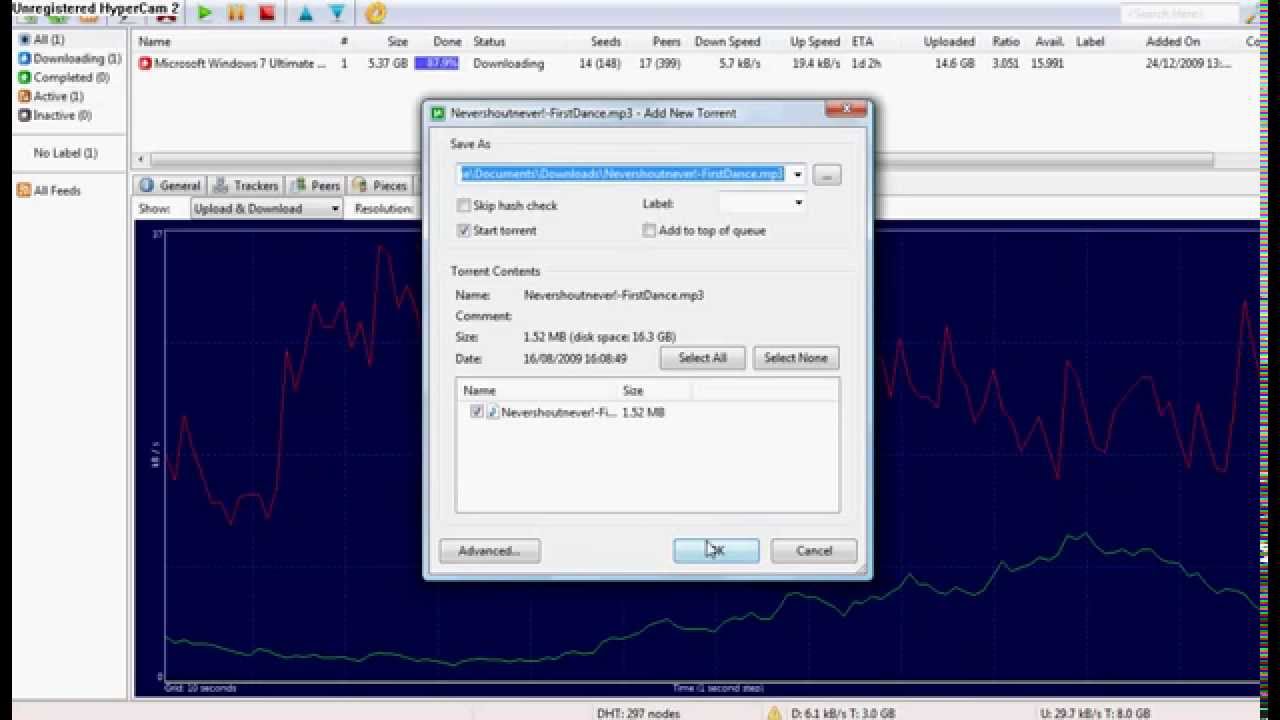This screenshot has height=720, width=1280.
Task: Confirm dialog with OK button
Action: [716, 551]
